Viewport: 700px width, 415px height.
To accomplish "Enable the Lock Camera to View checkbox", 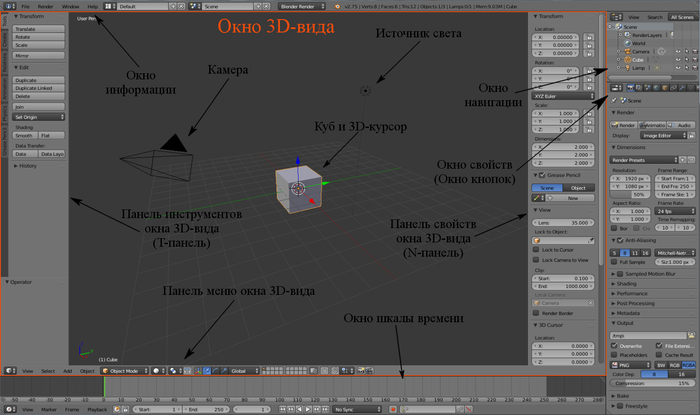I will pyautogui.click(x=536, y=260).
